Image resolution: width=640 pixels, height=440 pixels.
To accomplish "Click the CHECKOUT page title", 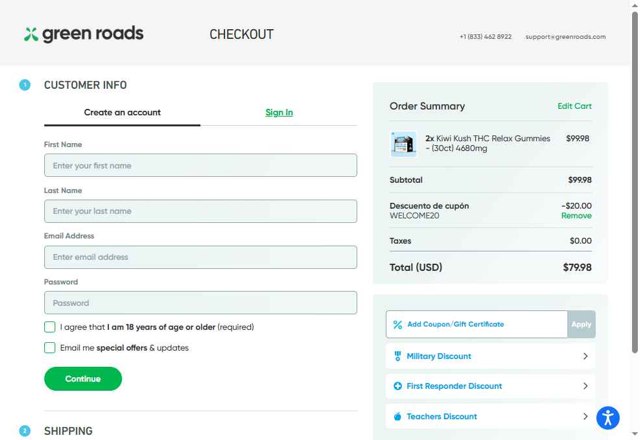I will (x=242, y=34).
